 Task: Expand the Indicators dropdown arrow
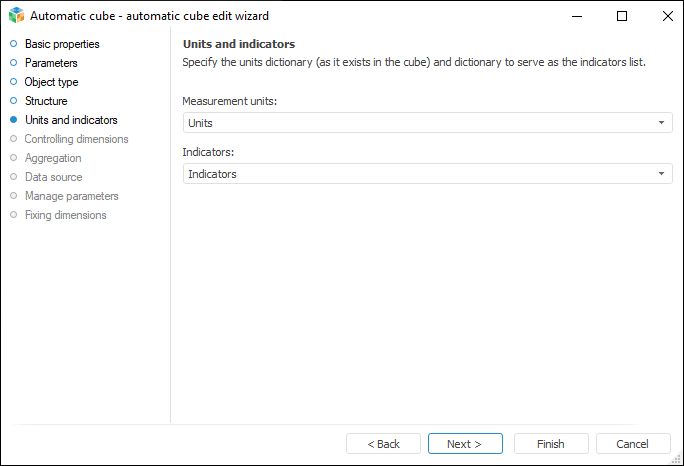(661, 174)
